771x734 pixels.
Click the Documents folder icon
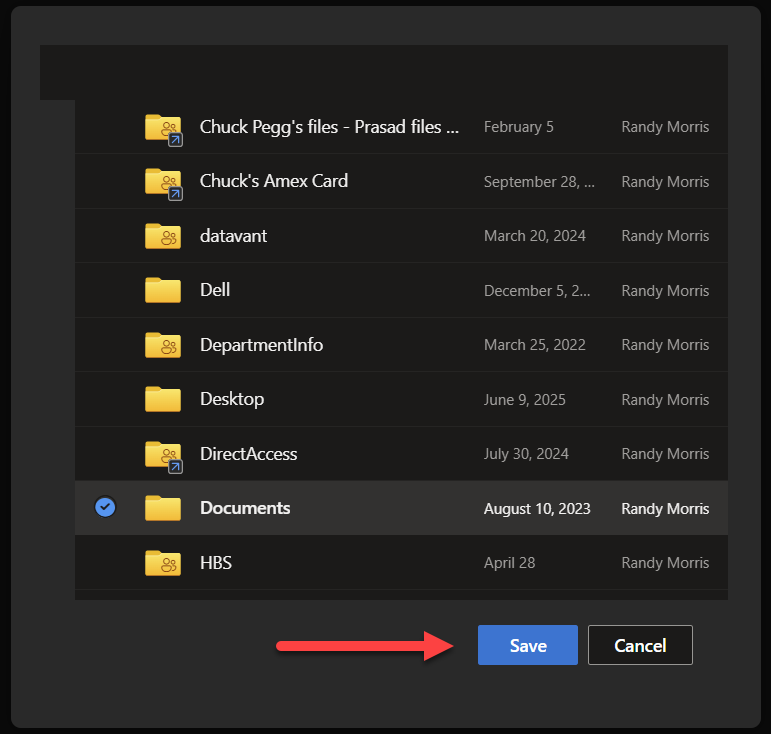[163, 508]
